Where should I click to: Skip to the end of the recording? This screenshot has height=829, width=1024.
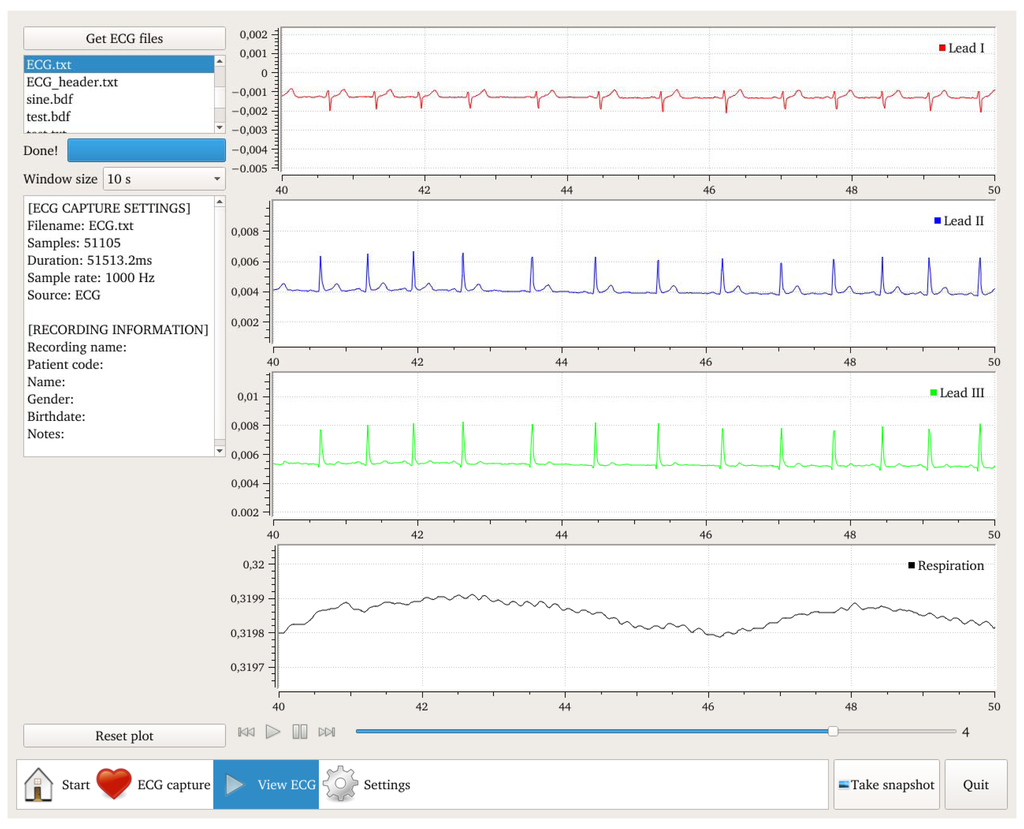(x=326, y=732)
